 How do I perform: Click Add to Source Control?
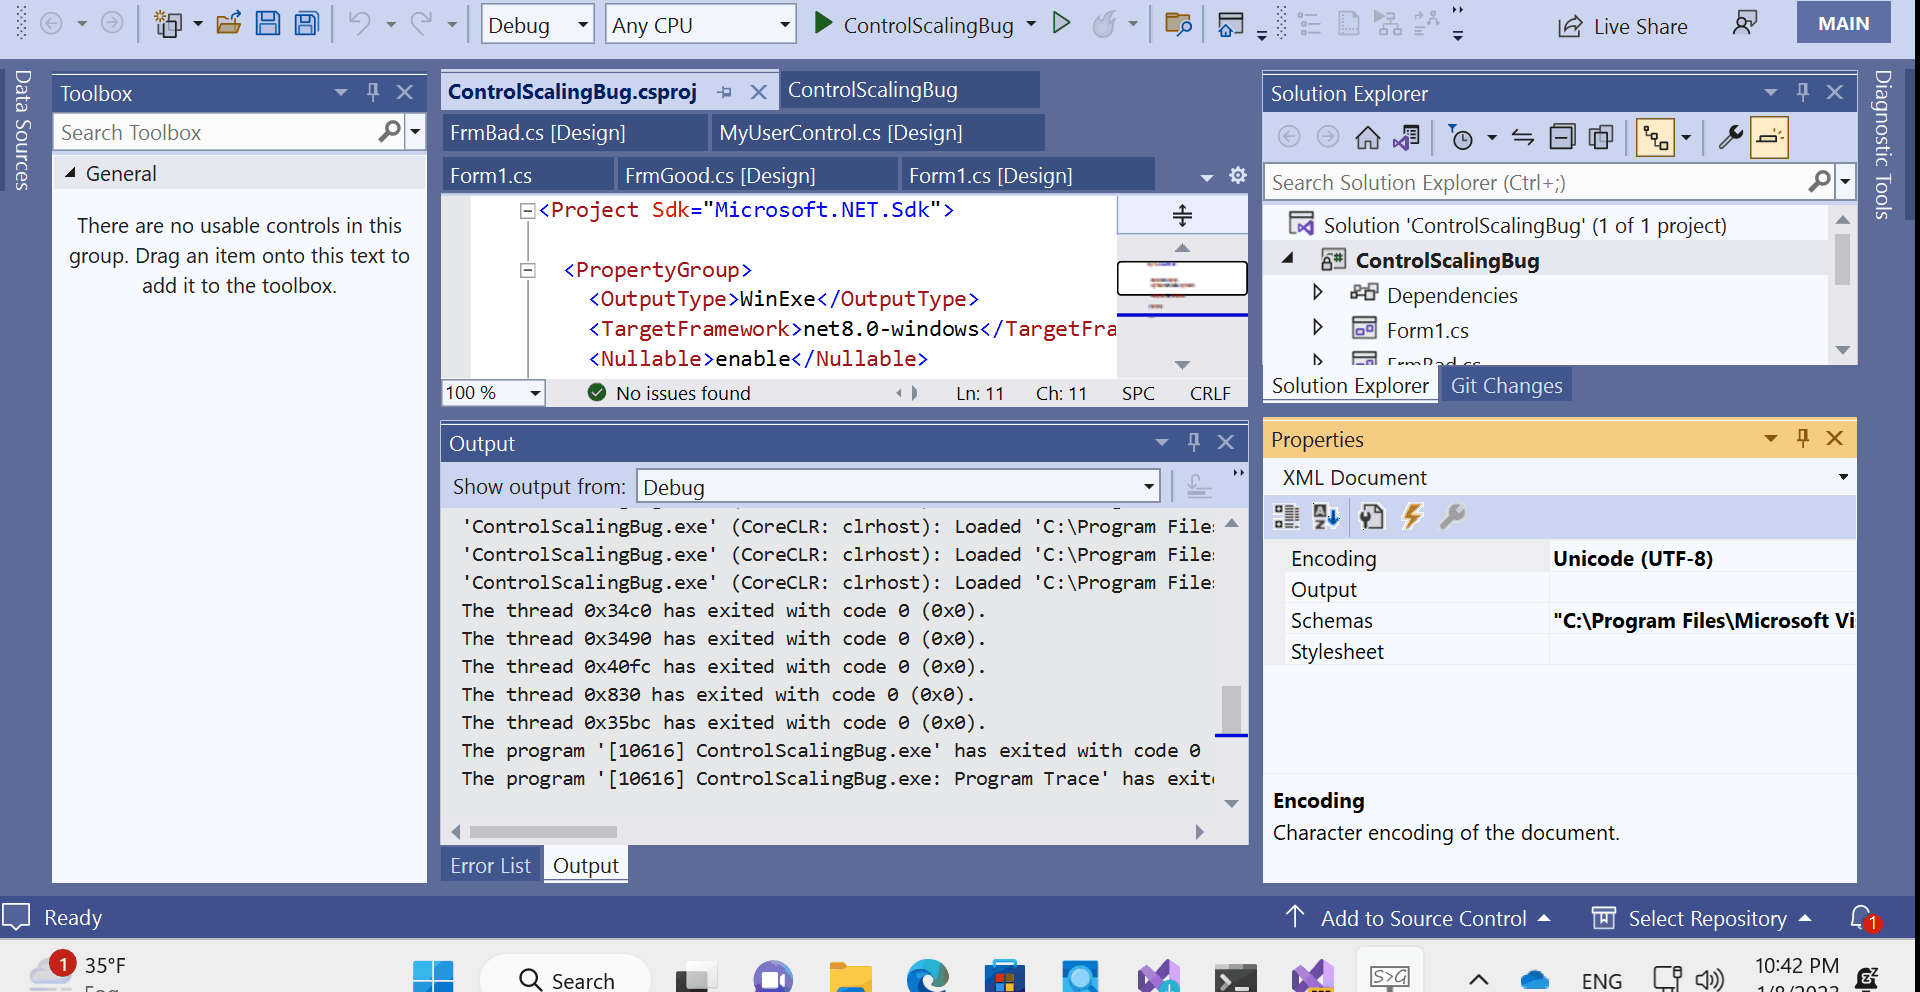click(x=1424, y=918)
